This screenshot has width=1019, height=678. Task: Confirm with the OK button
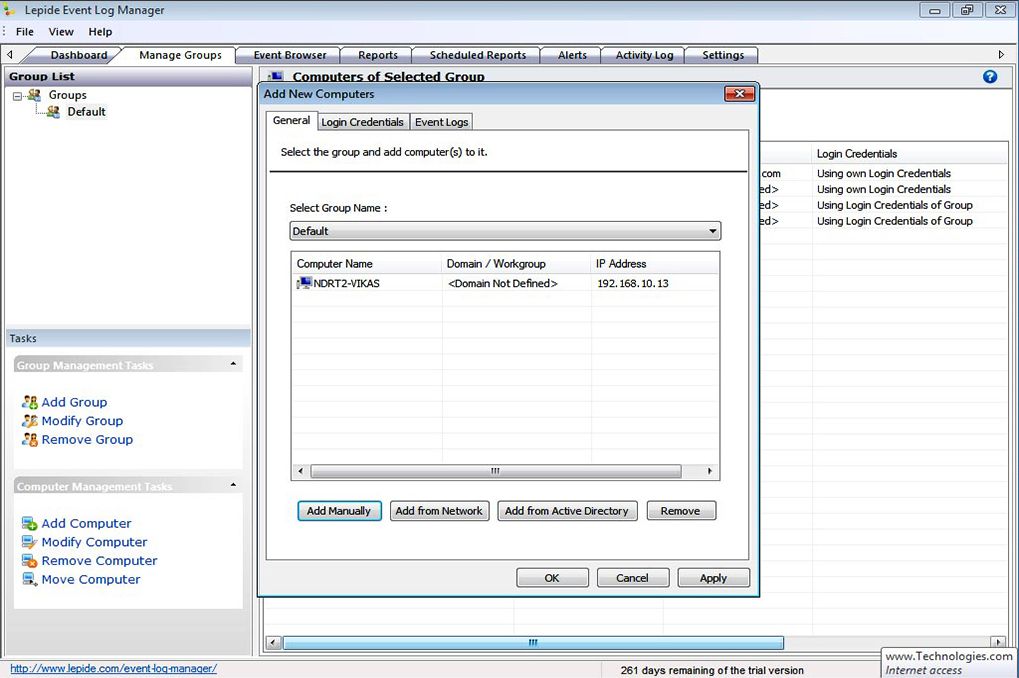(x=552, y=578)
